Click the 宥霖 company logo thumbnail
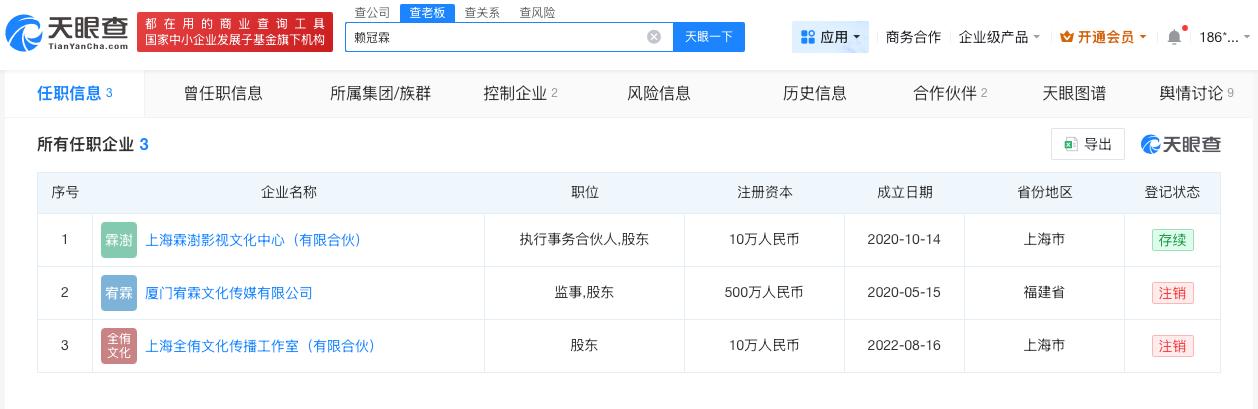This screenshot has height=409, width=1258. pos(119,293)
